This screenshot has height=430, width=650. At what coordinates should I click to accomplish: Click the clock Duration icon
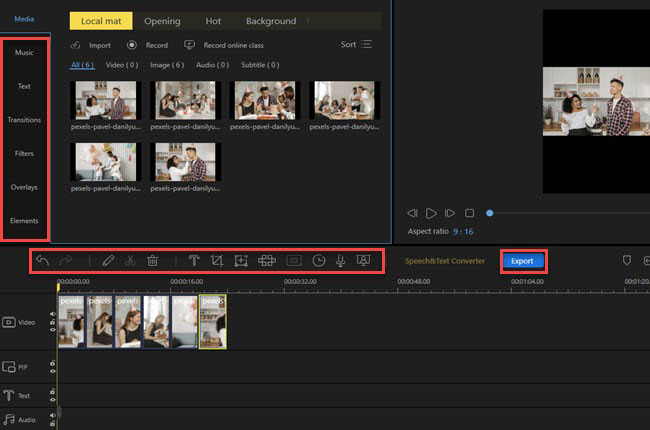click(319, 260)
